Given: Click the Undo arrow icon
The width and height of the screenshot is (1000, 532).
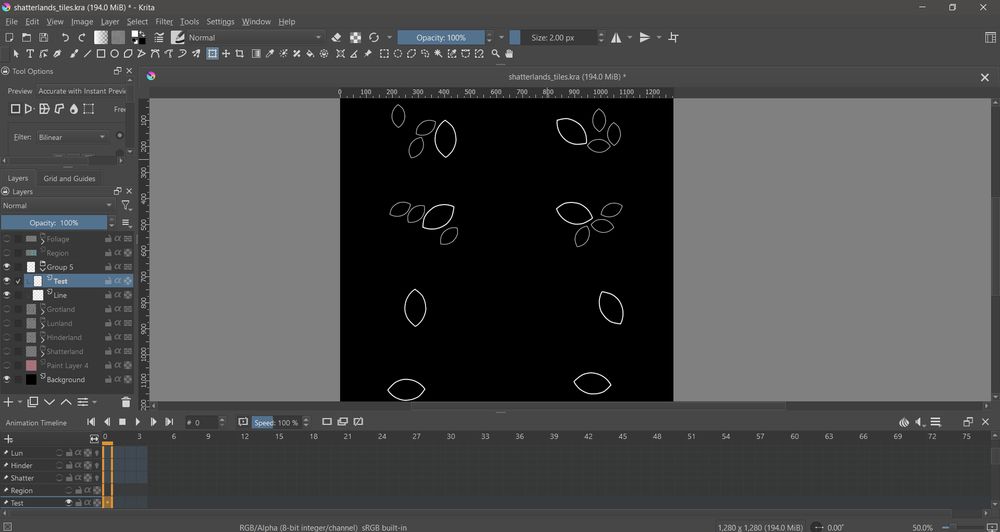Looking at the screenshot, I should pos(65,38).
